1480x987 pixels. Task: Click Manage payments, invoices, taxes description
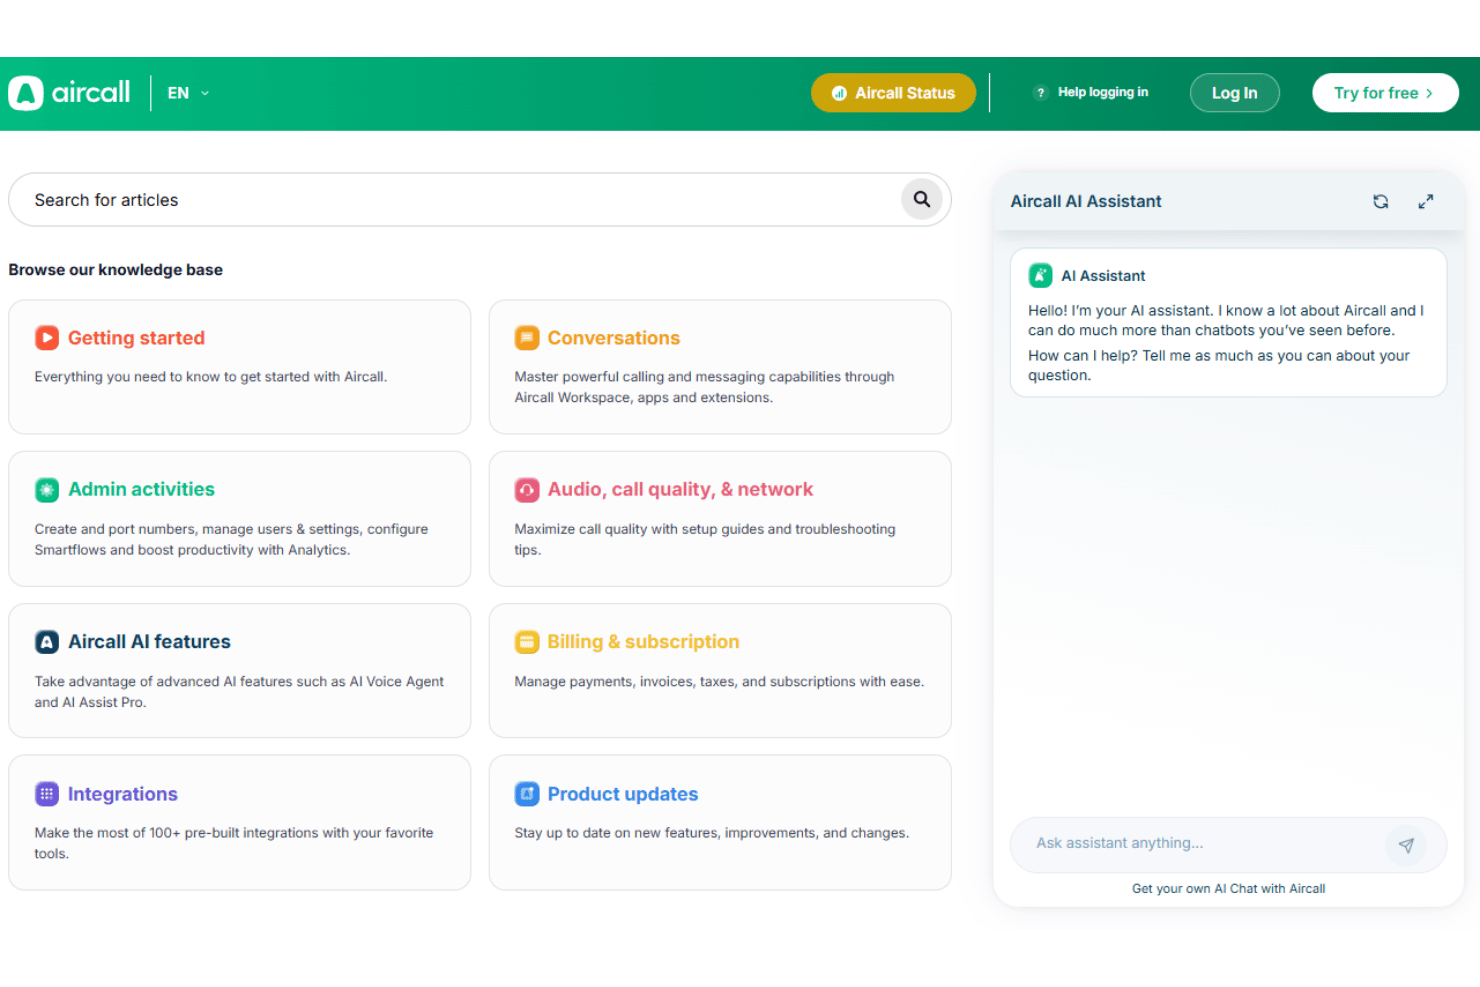tap(719, 681)
